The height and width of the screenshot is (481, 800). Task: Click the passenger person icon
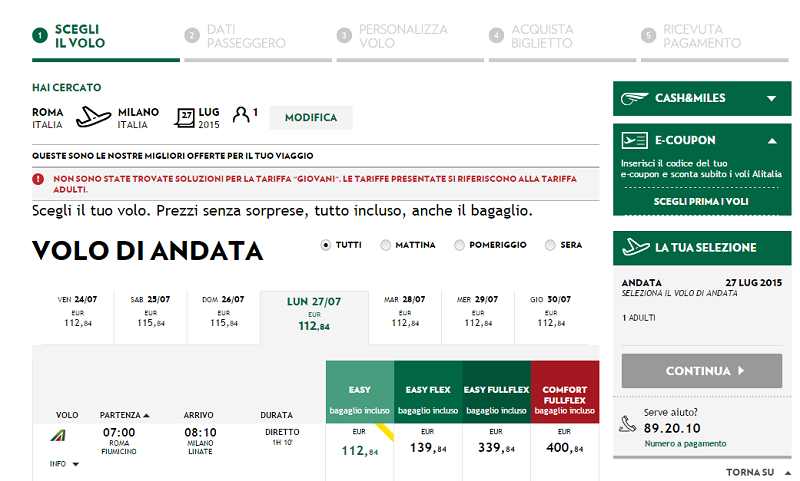pos(241,115)
